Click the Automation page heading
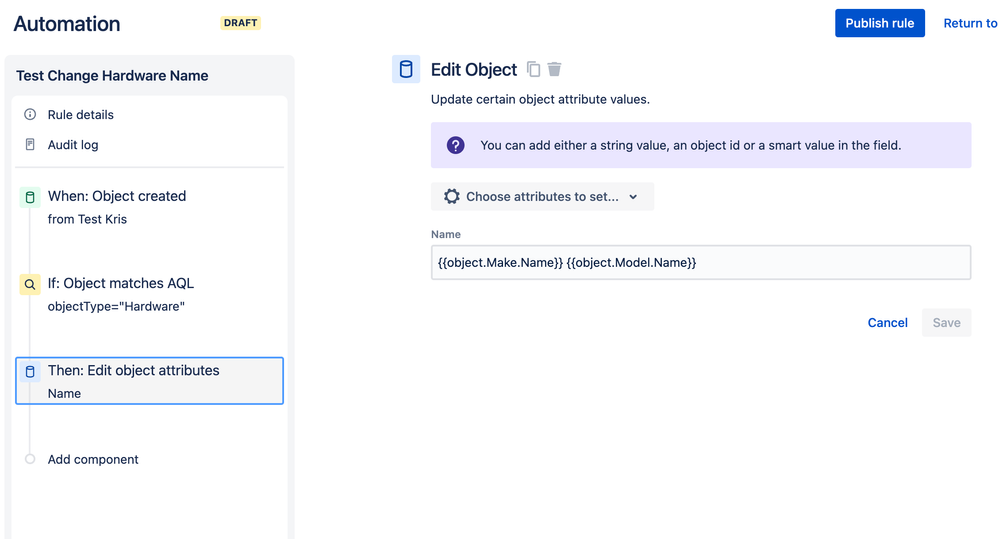 point(67,24)
